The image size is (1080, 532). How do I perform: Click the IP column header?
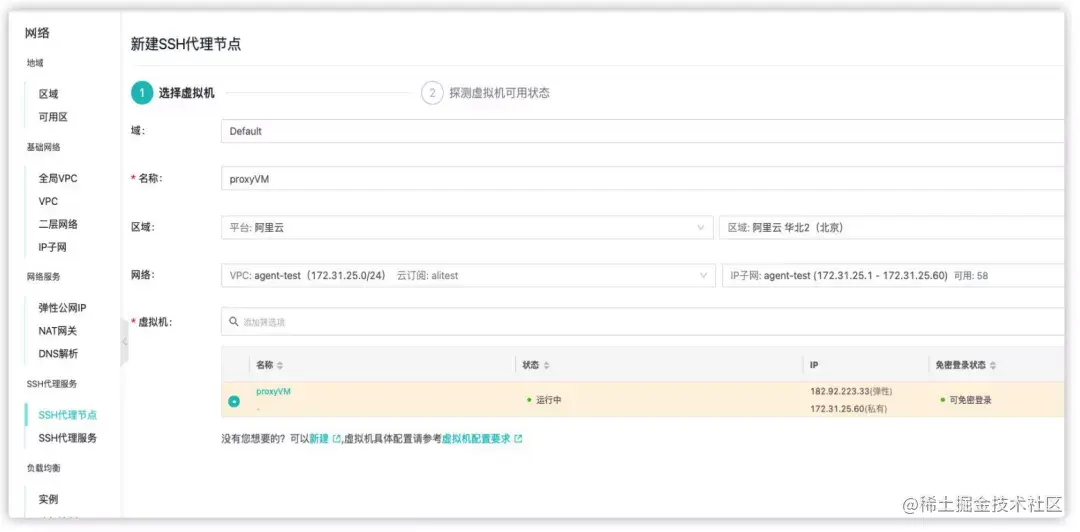(814, 365)
